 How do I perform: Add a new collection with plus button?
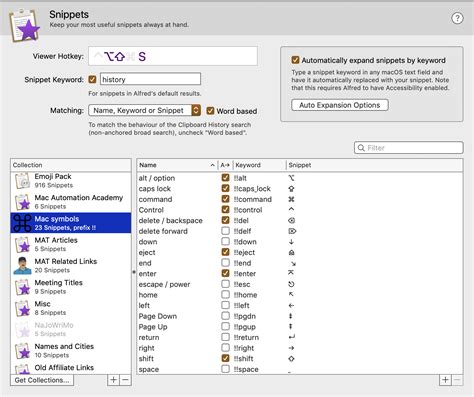coord(113,380)
